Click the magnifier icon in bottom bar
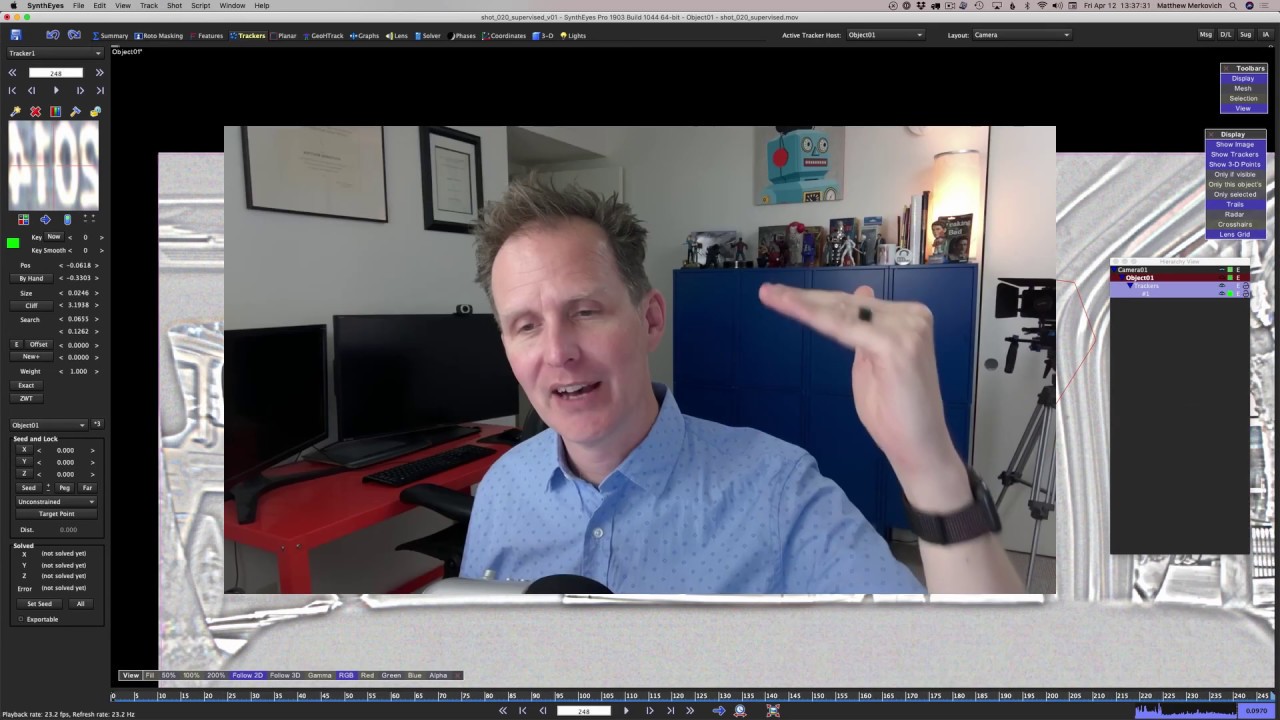Viewport: 1280px width, 720px height. [740, 711]
